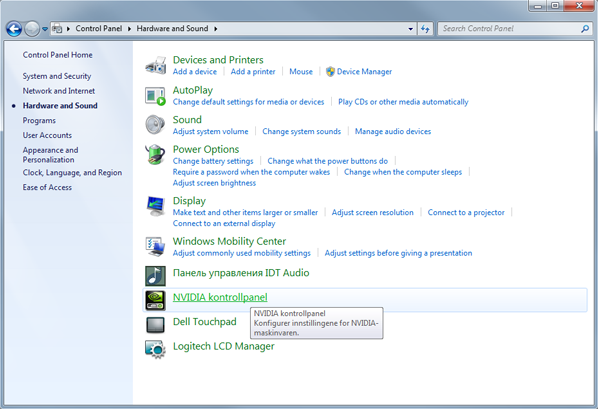Screen dimensions: 598x409
Task: Click the Power Options battery icon
Action: [x=155, y=154]
